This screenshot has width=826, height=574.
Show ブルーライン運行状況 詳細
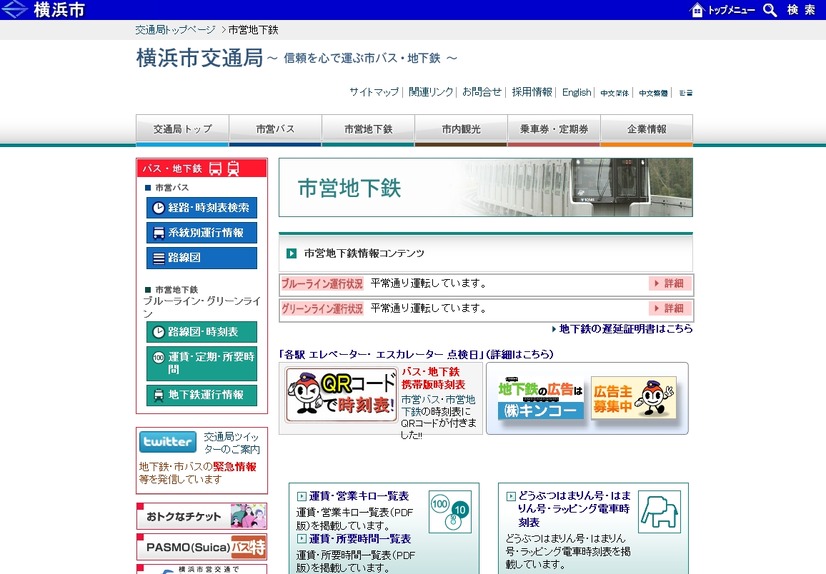click(670, 283)
